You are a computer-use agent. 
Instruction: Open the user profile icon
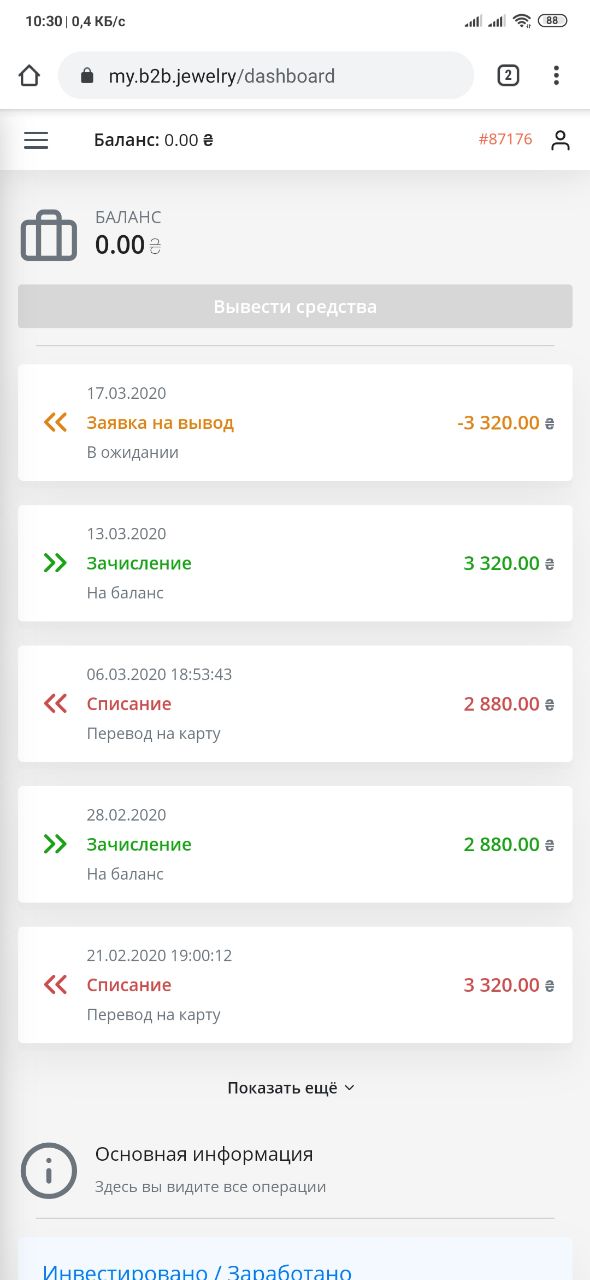click(560, 141)
